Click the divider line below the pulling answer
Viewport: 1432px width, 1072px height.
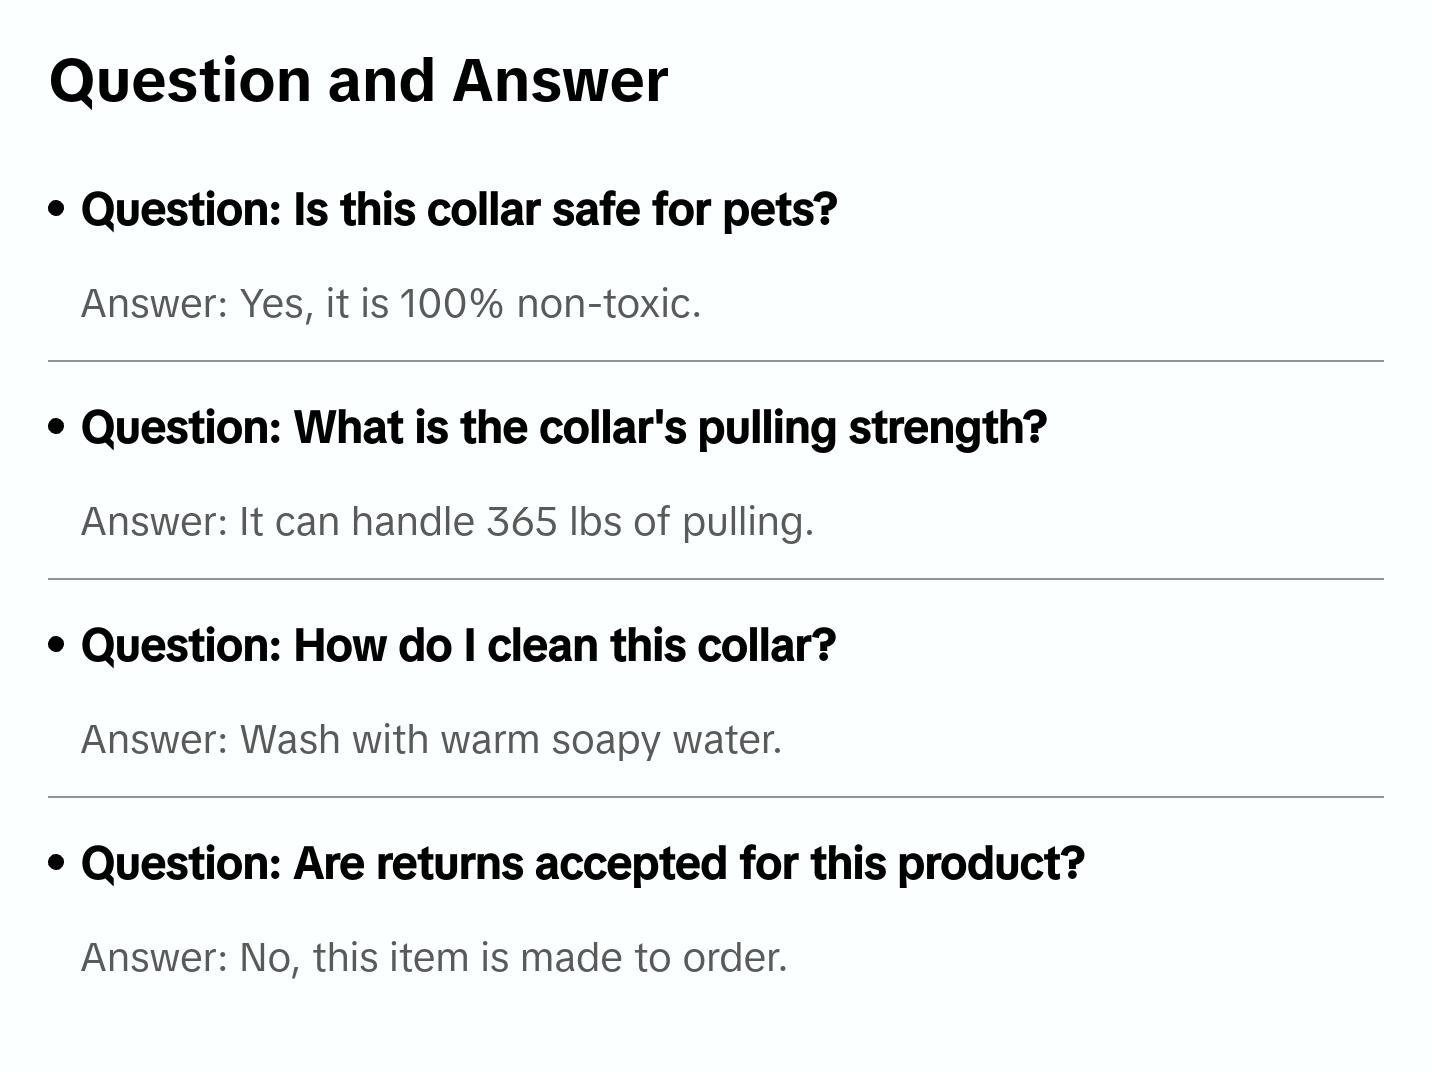[x=715, y=579]
